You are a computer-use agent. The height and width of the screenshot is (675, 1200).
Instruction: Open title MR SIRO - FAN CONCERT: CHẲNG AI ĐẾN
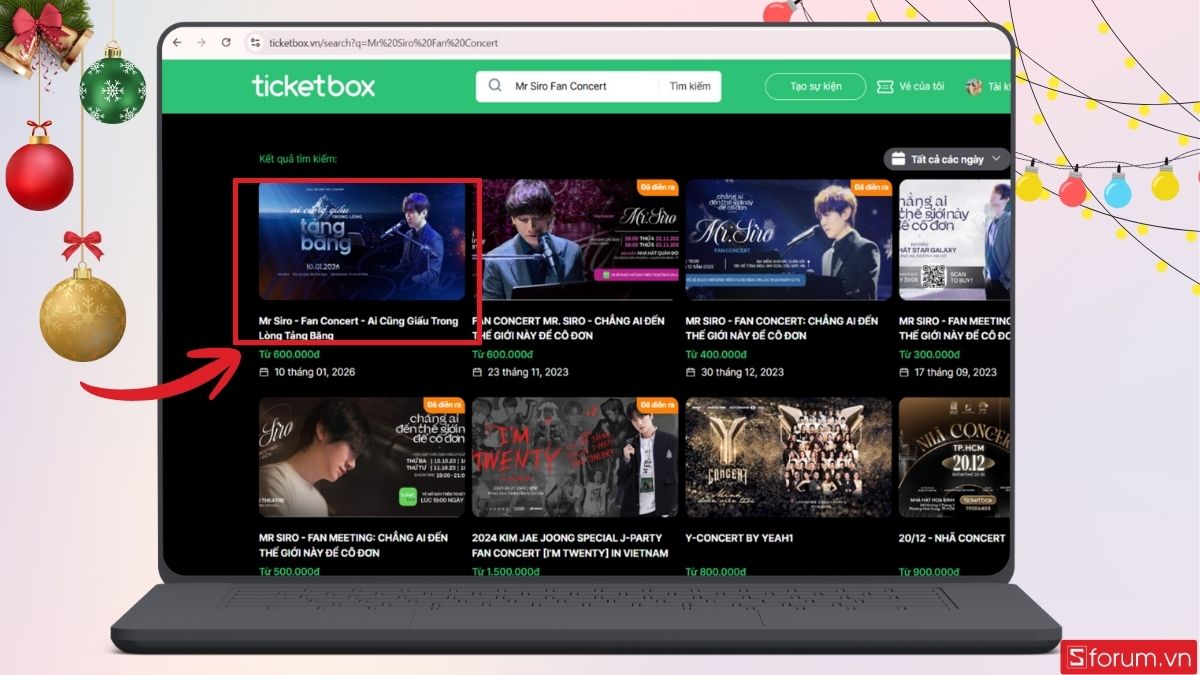782,328
